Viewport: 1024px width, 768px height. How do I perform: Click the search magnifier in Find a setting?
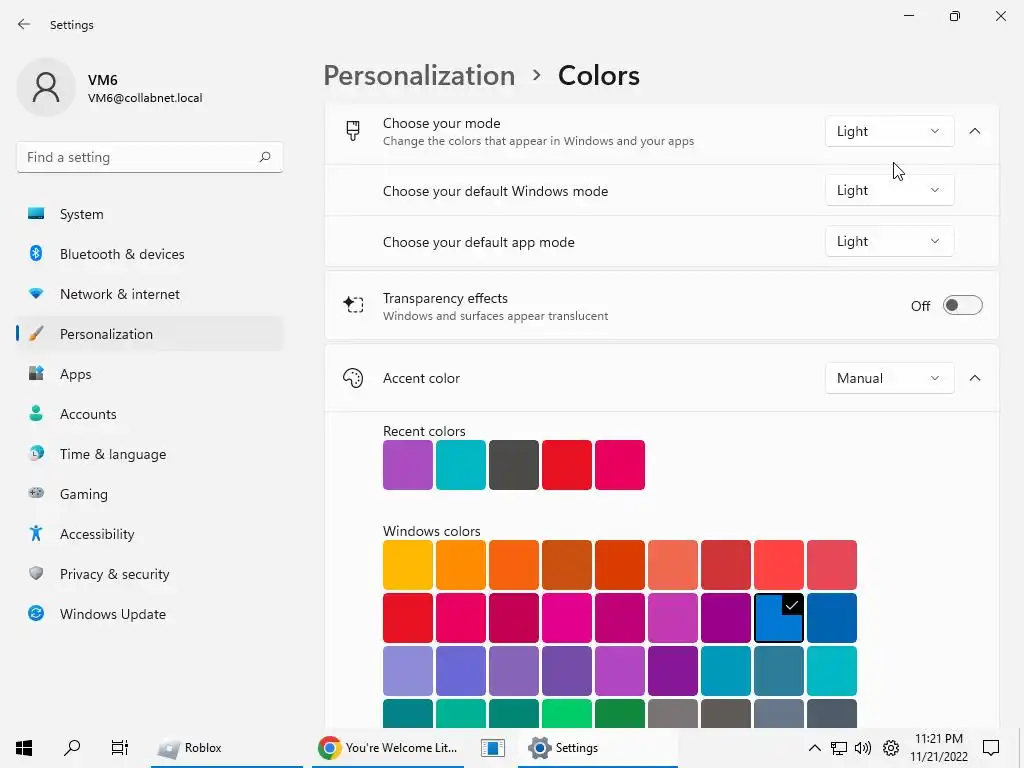pos(264,157)
